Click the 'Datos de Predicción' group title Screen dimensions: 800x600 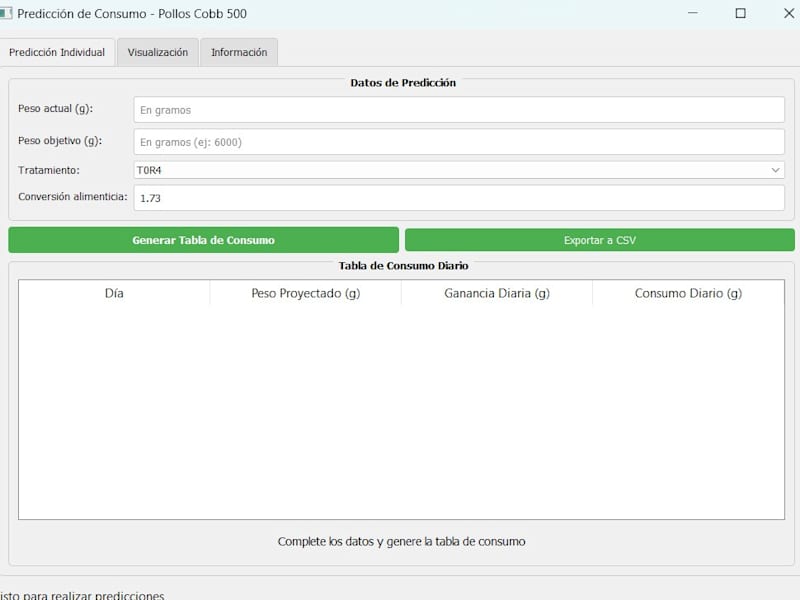click(403, 83)
